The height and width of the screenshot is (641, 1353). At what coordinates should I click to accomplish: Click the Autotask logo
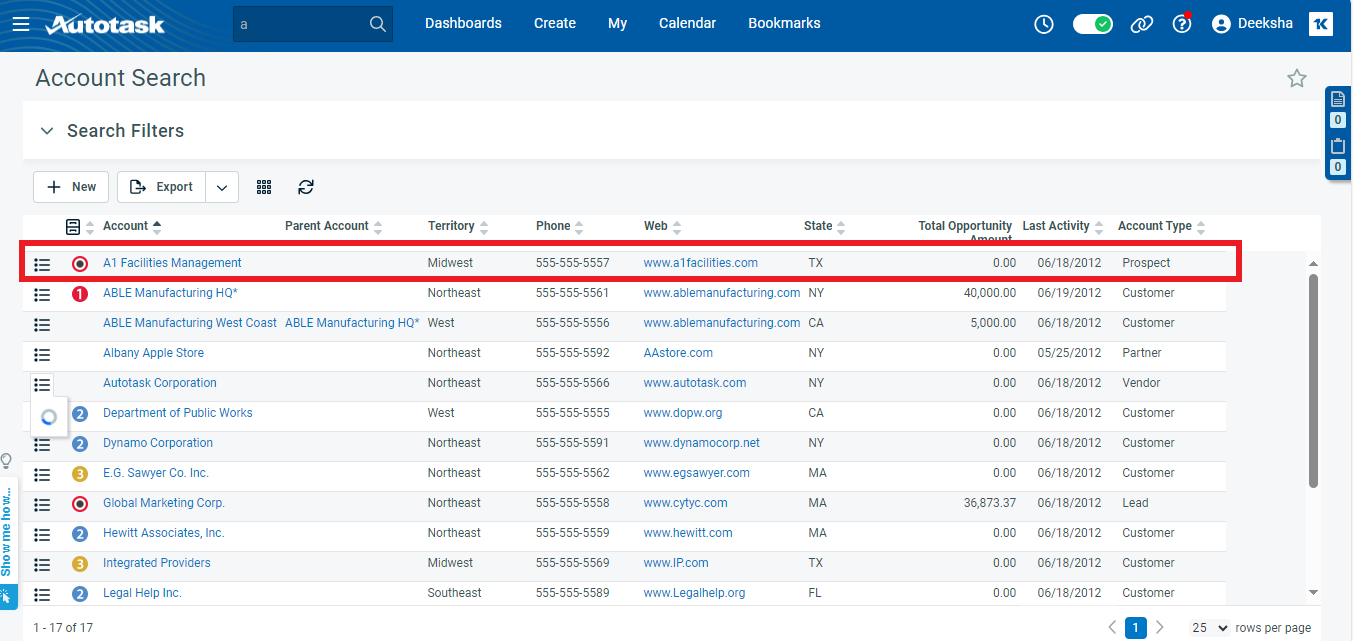(104, 24)
